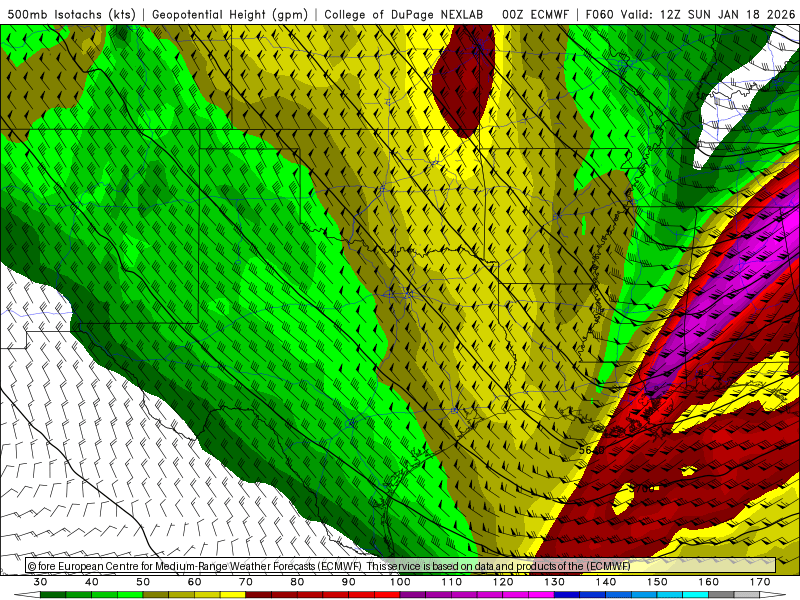Click the dark maroon legend swatch at 70

point(259,595)
